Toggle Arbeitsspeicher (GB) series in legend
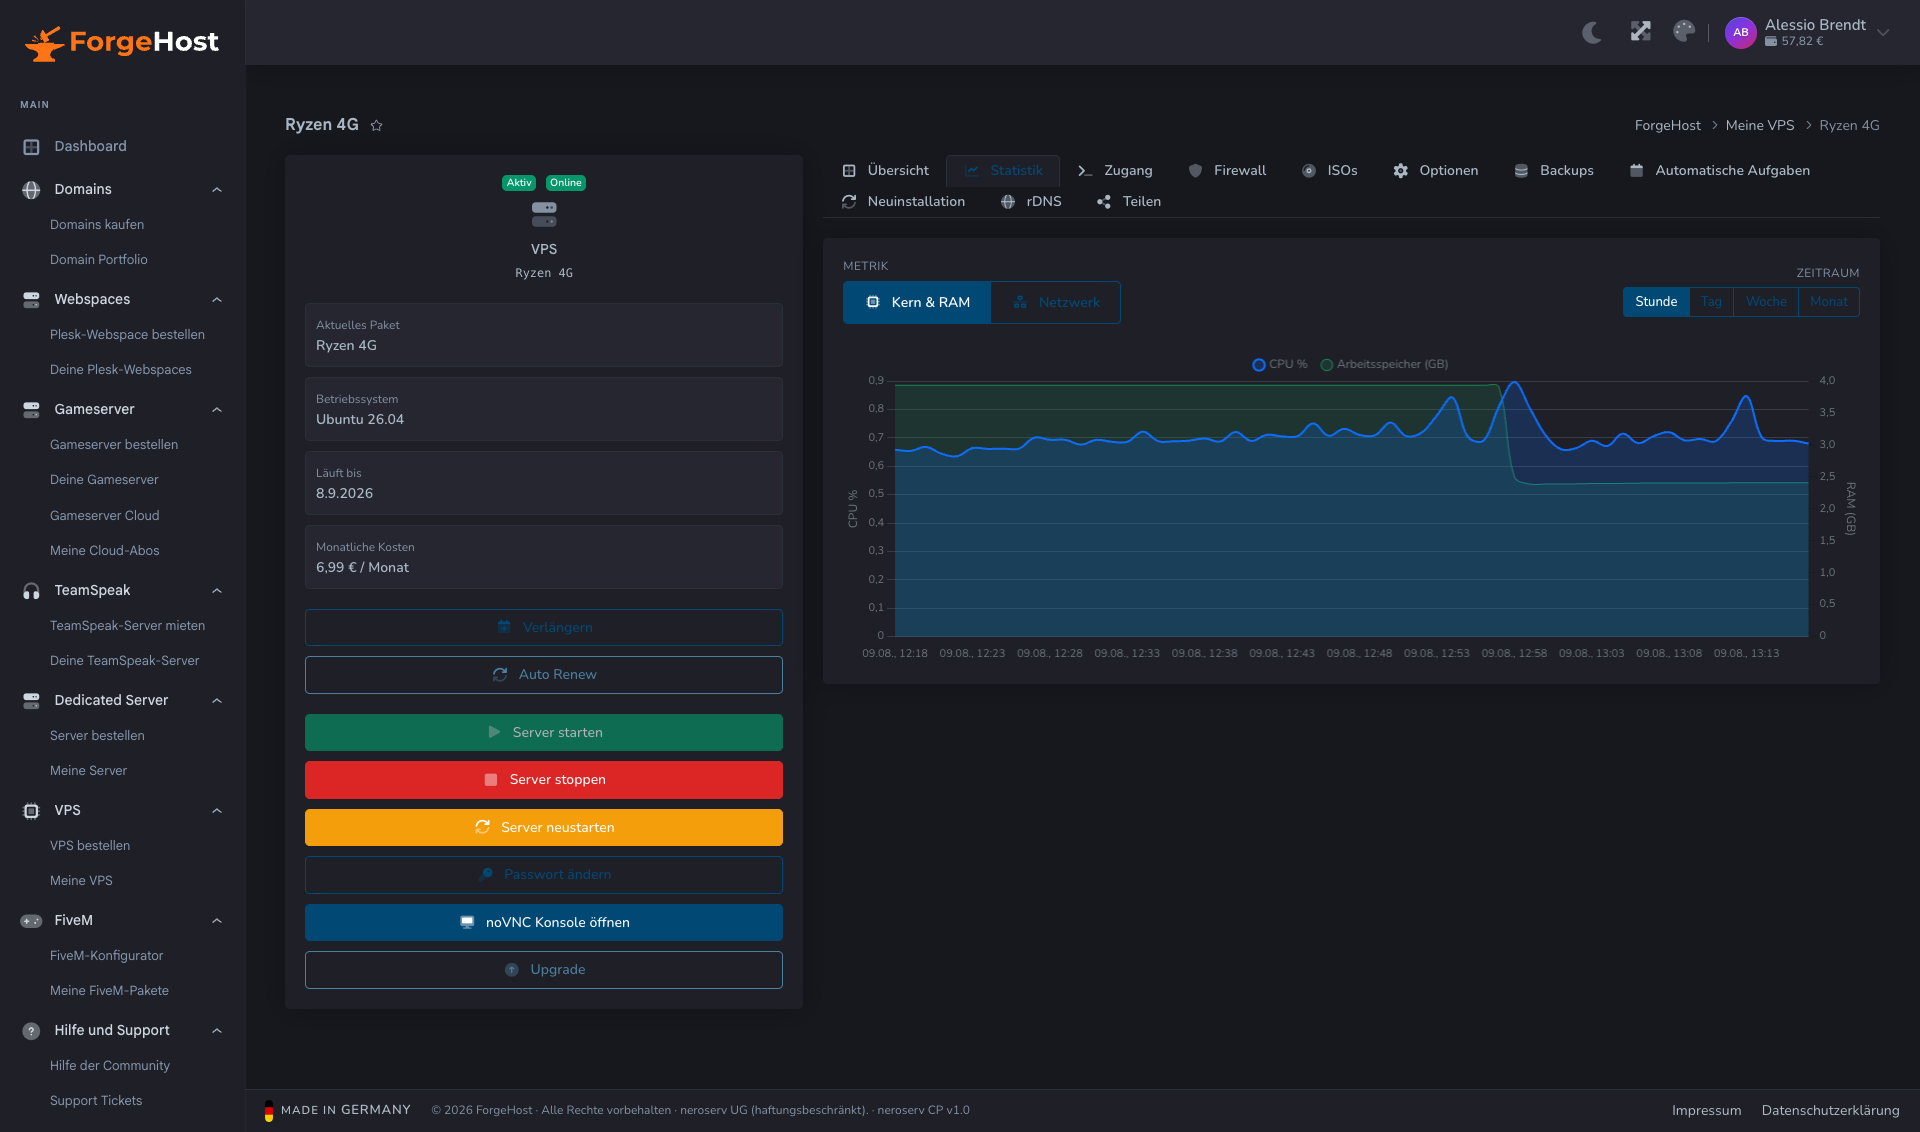This screenshot has height=1132, width=1920. click(1384, 364)
